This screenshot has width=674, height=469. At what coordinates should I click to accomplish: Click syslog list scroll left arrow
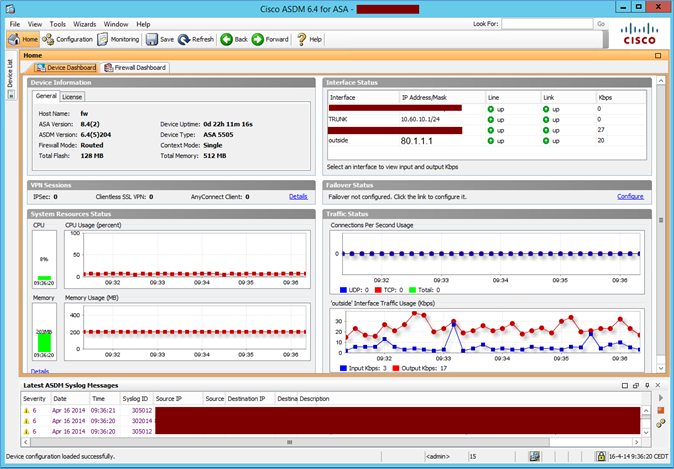coord(26,442)
